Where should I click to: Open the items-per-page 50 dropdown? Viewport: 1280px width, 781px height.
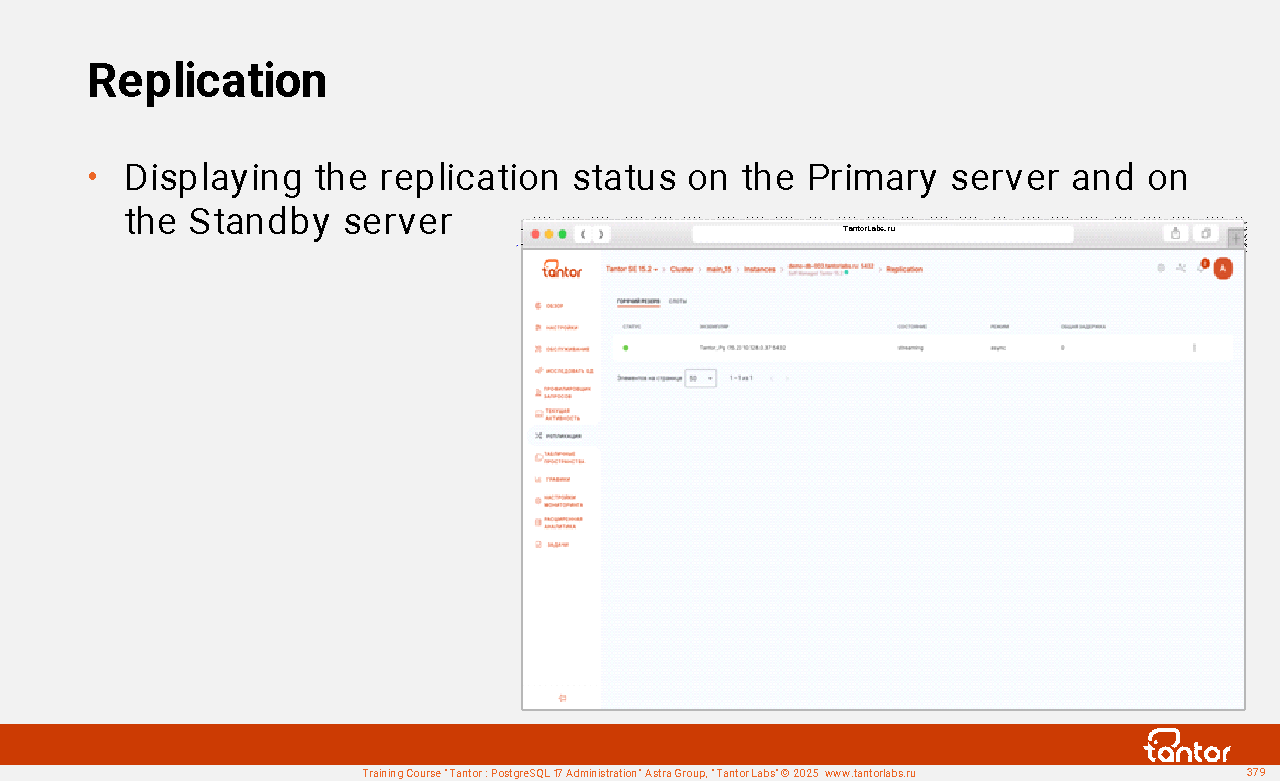pos(700,378)
